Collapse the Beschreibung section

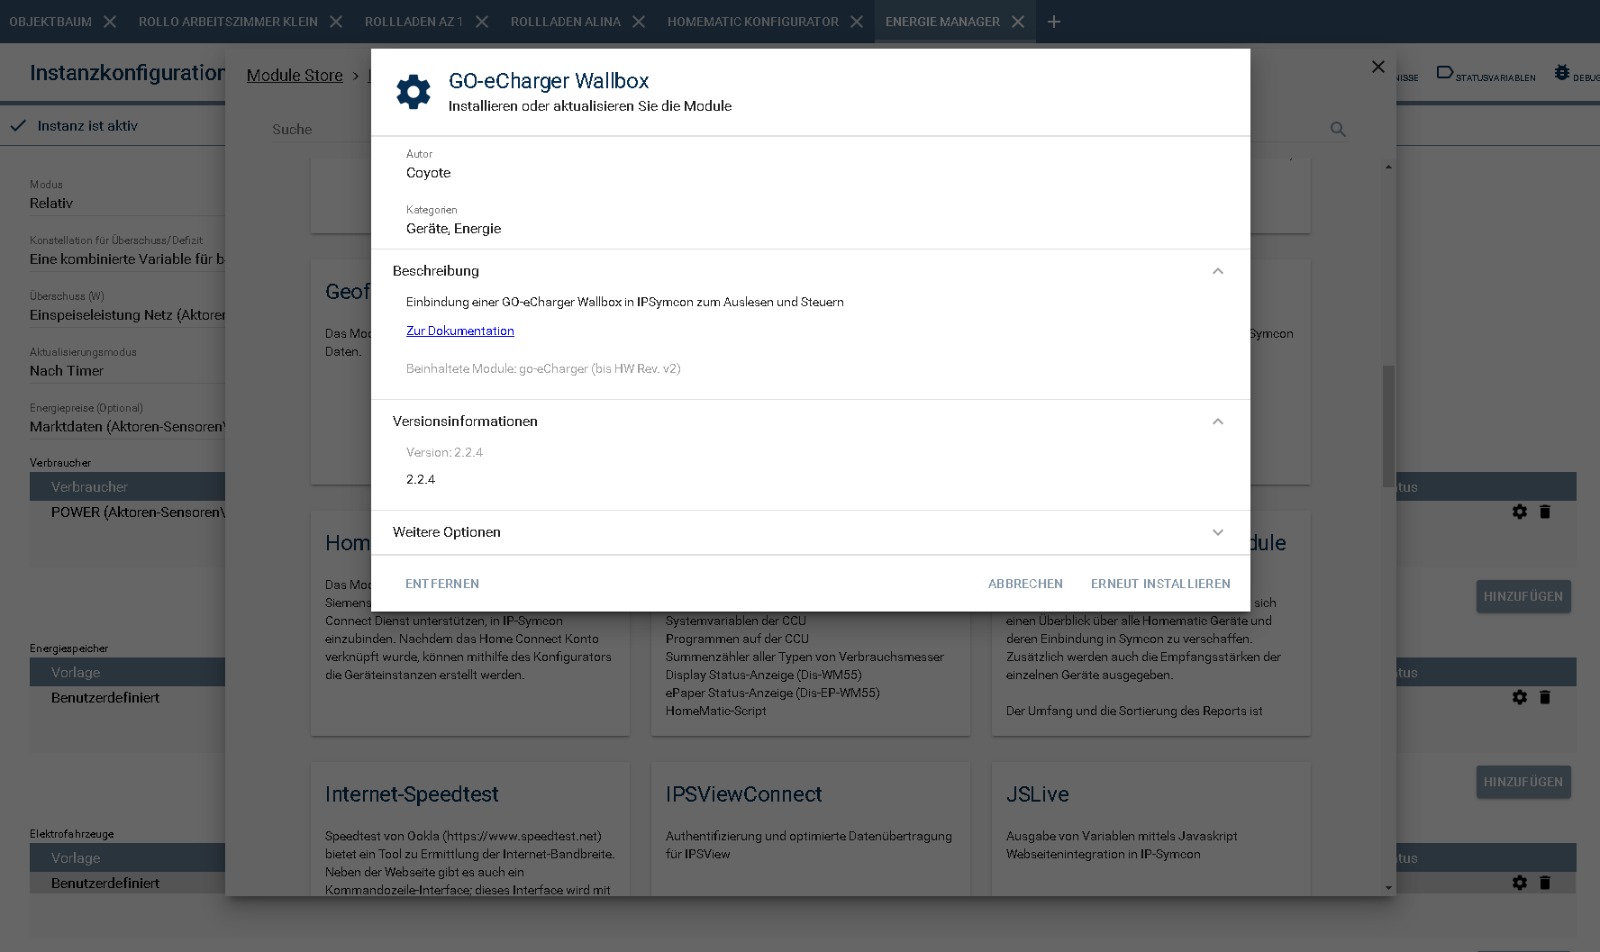(1217, 271)
